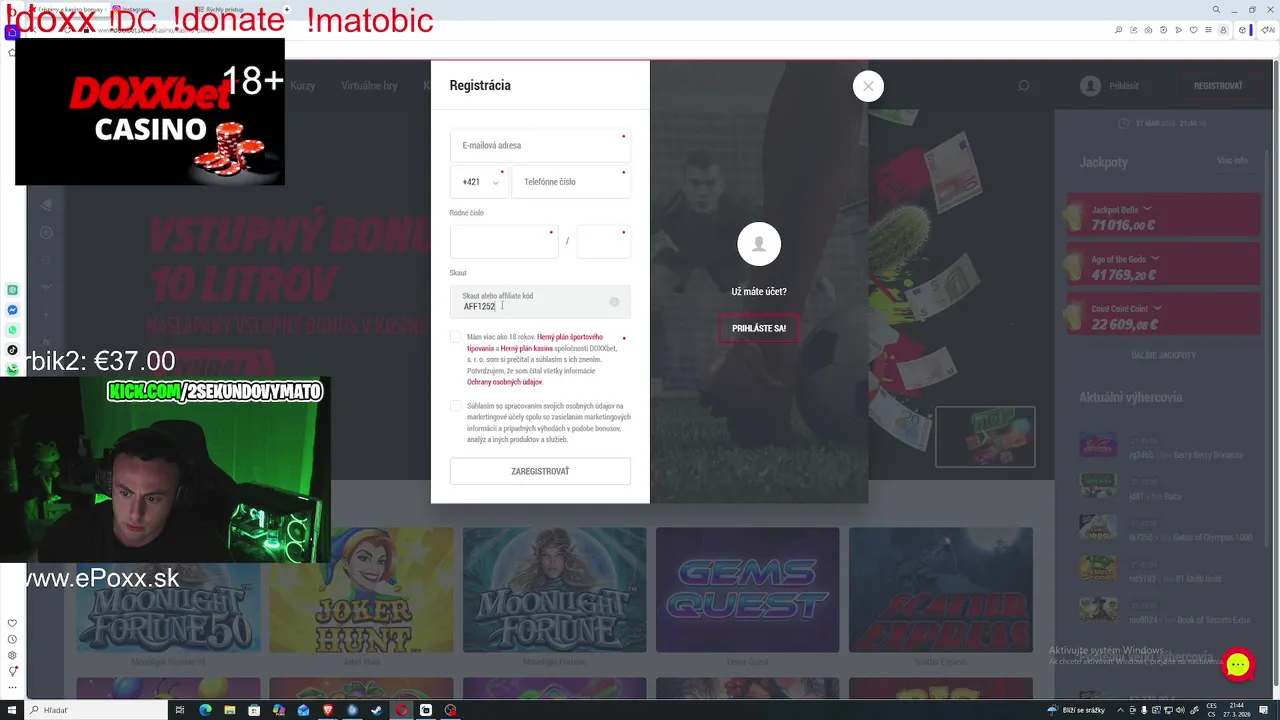Open the Windows Start menu
Viewport: 1280px width, 720px height.
(x=12, y=710)
